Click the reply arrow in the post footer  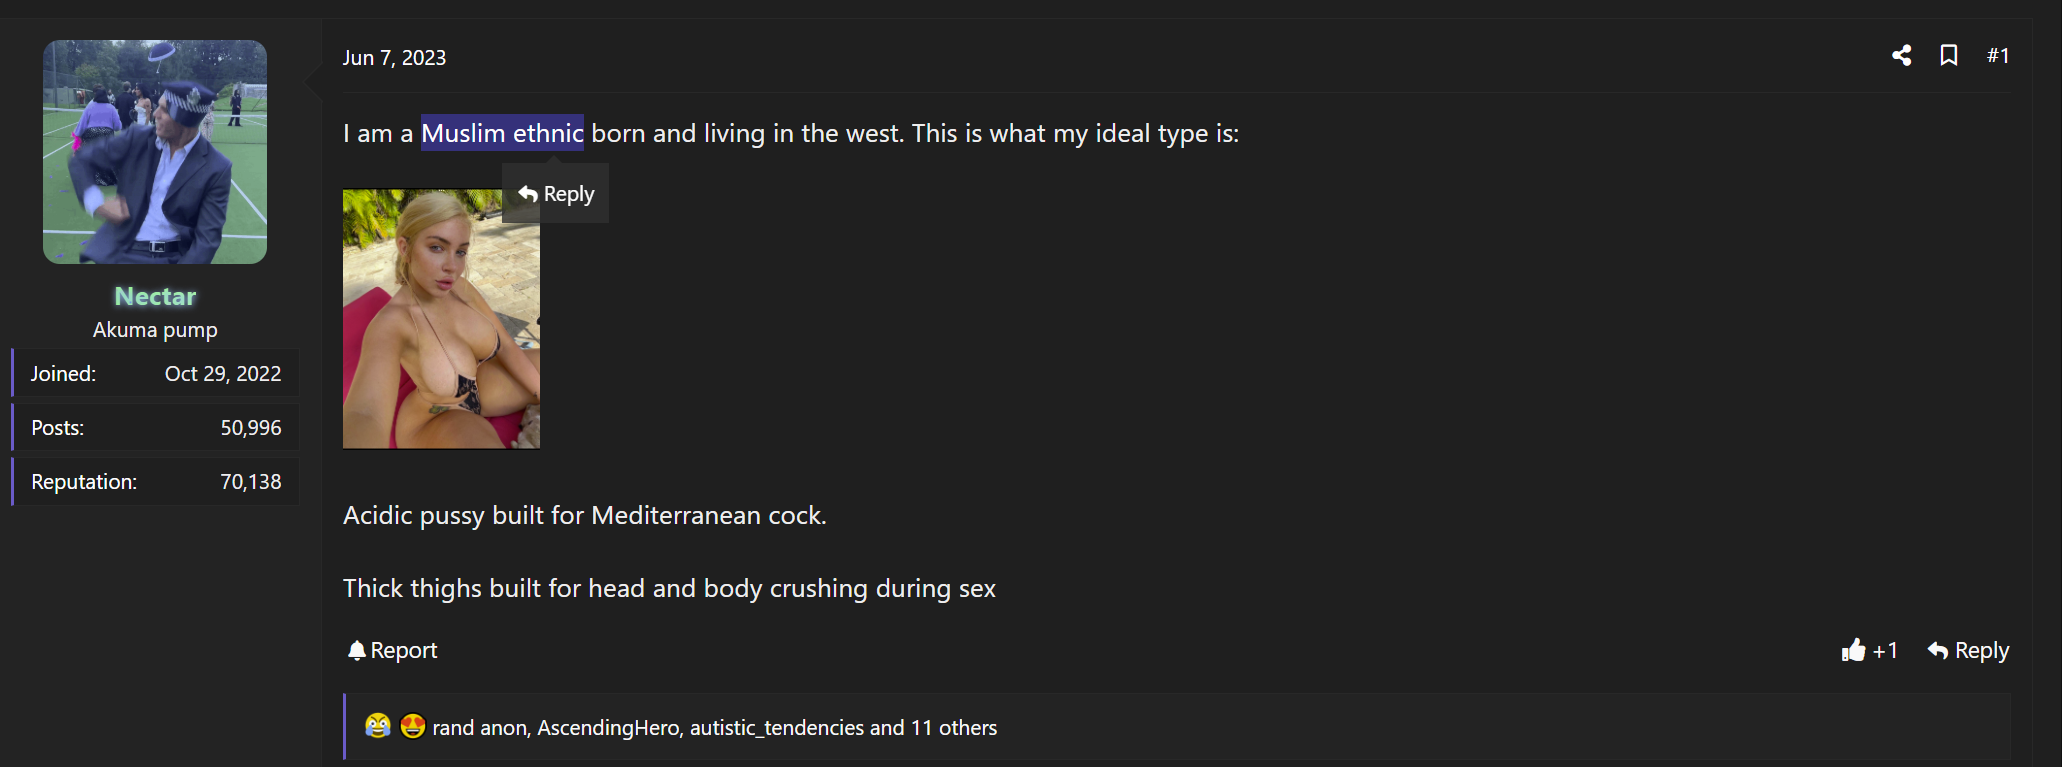pos(1938,651)
